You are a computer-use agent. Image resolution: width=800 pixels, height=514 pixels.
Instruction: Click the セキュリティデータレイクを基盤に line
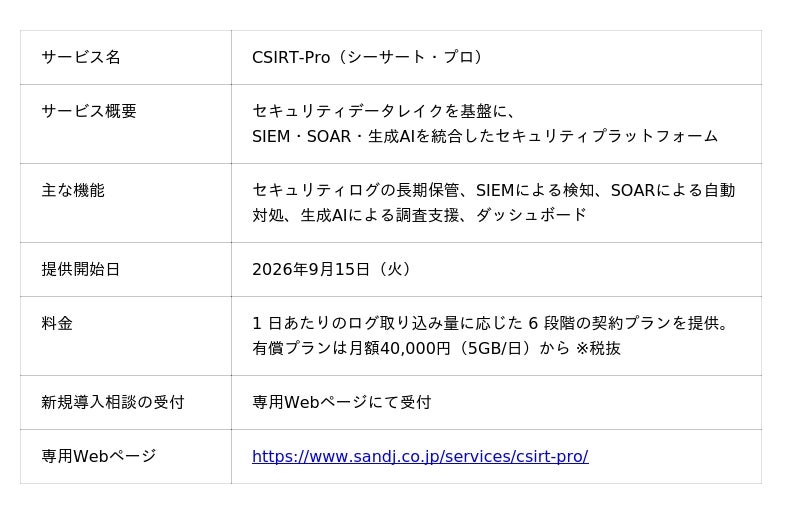(384, 111)
